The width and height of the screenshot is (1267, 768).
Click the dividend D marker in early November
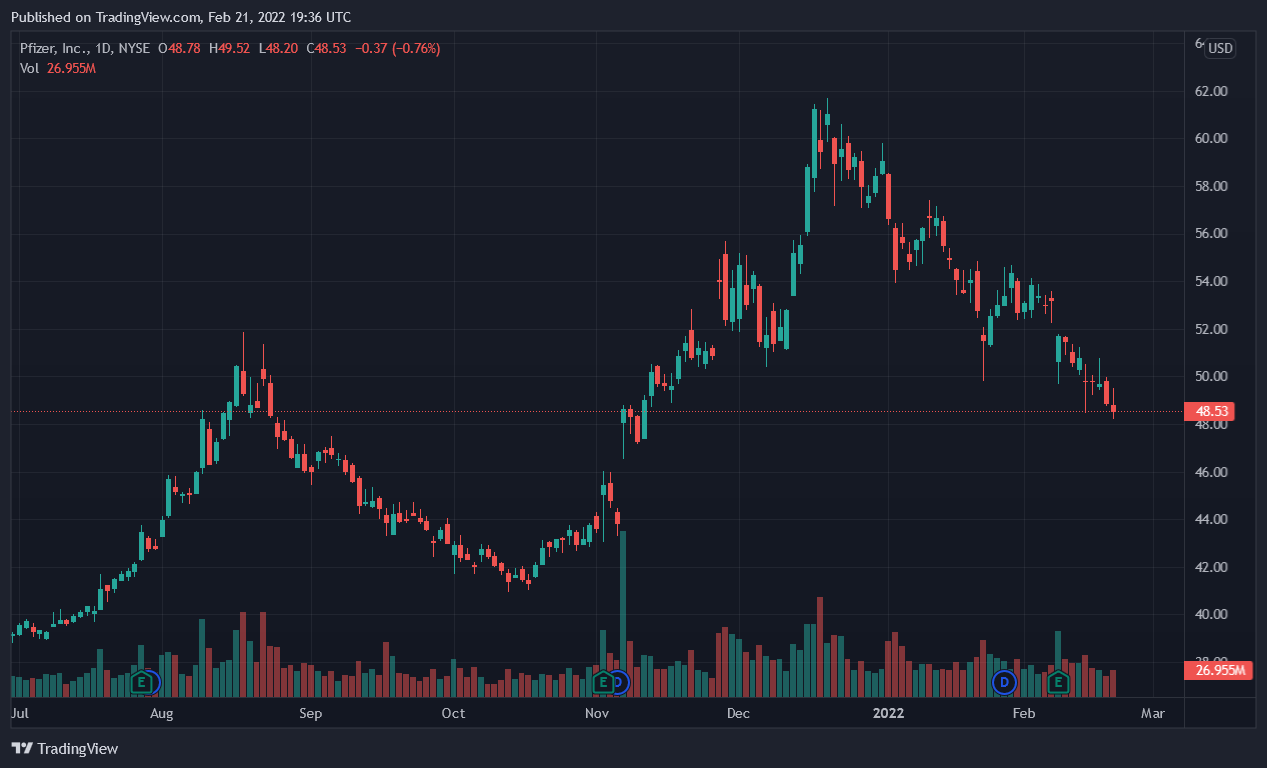pos(619,682)
